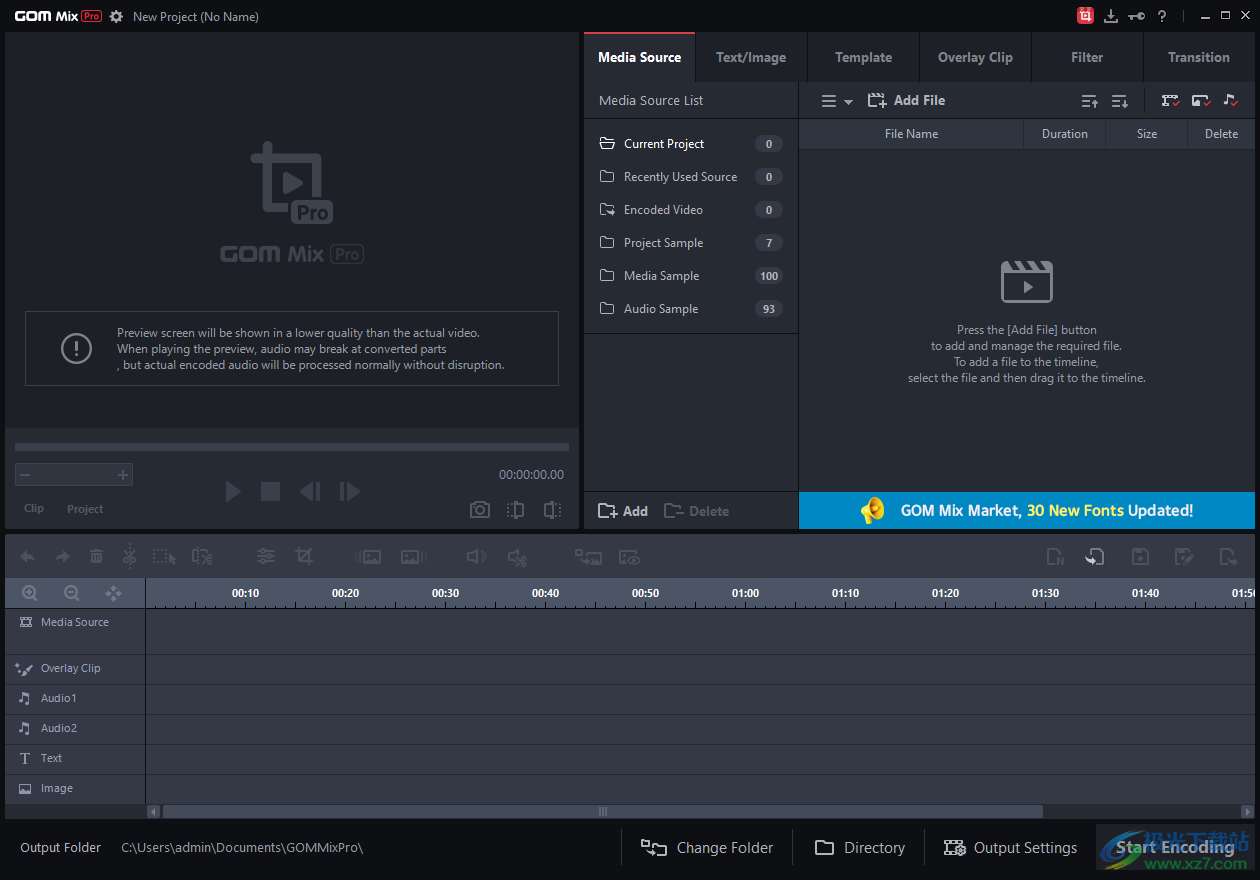
Task: Click the Delete column header
Action: (1221, 134)
